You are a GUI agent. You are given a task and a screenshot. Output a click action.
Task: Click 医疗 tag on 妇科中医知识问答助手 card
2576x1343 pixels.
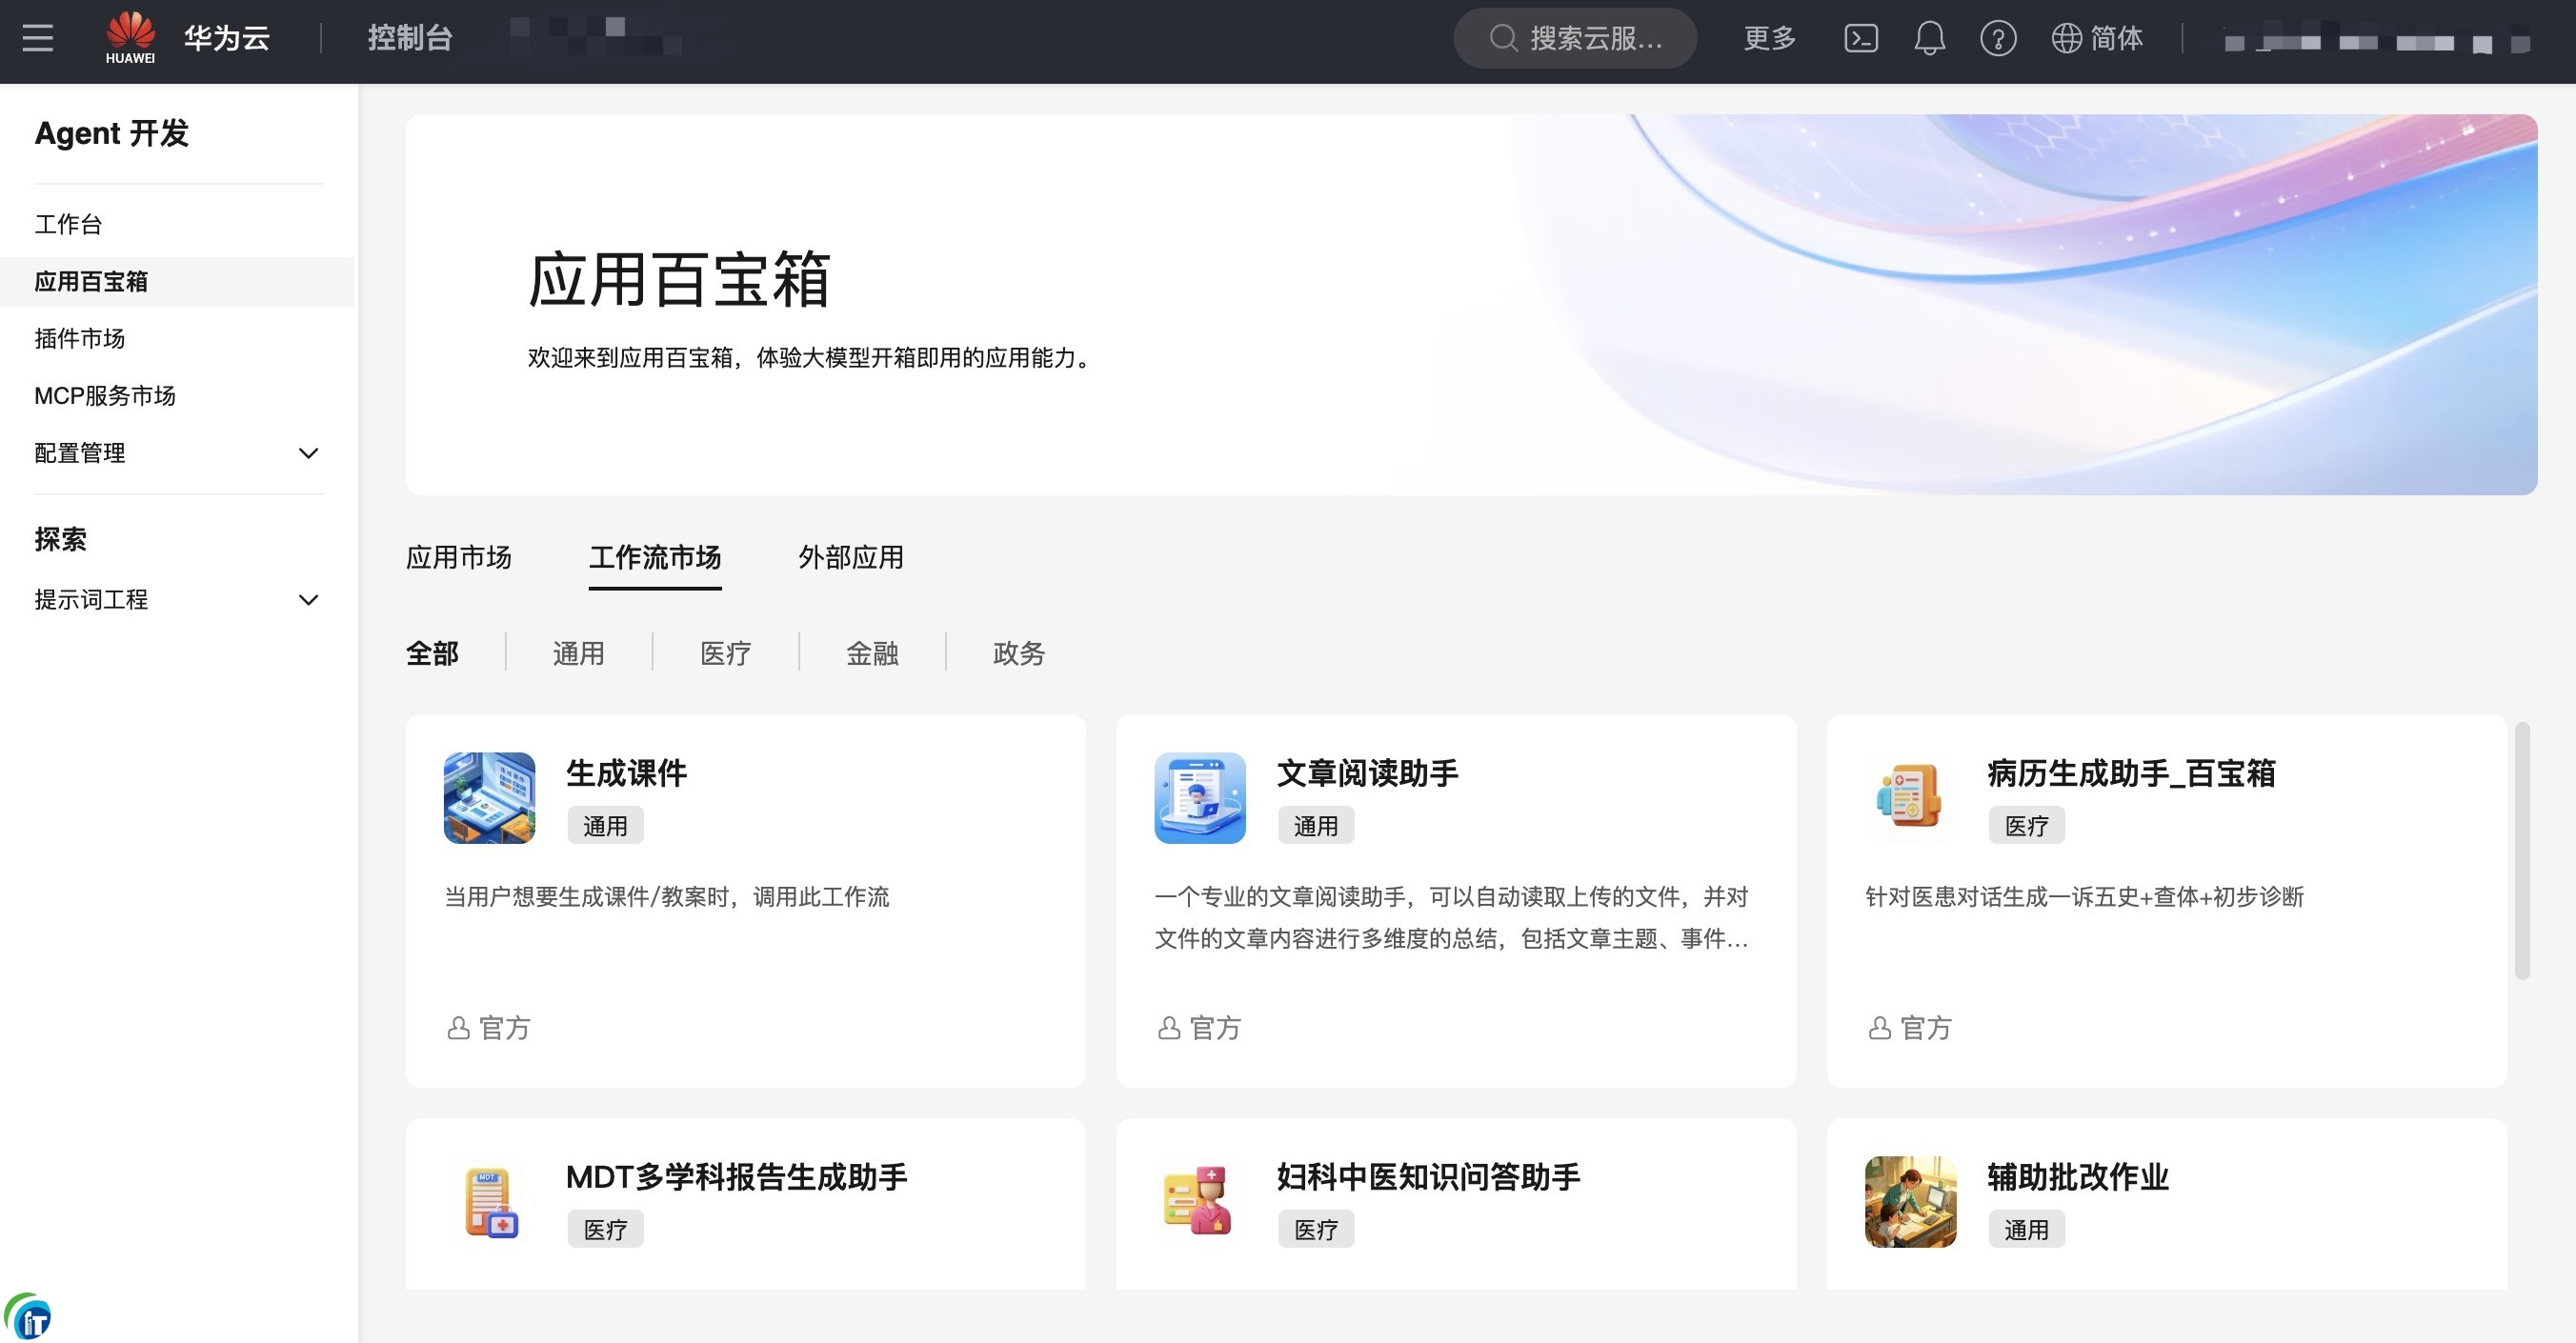click(x=1315, y=1230)
